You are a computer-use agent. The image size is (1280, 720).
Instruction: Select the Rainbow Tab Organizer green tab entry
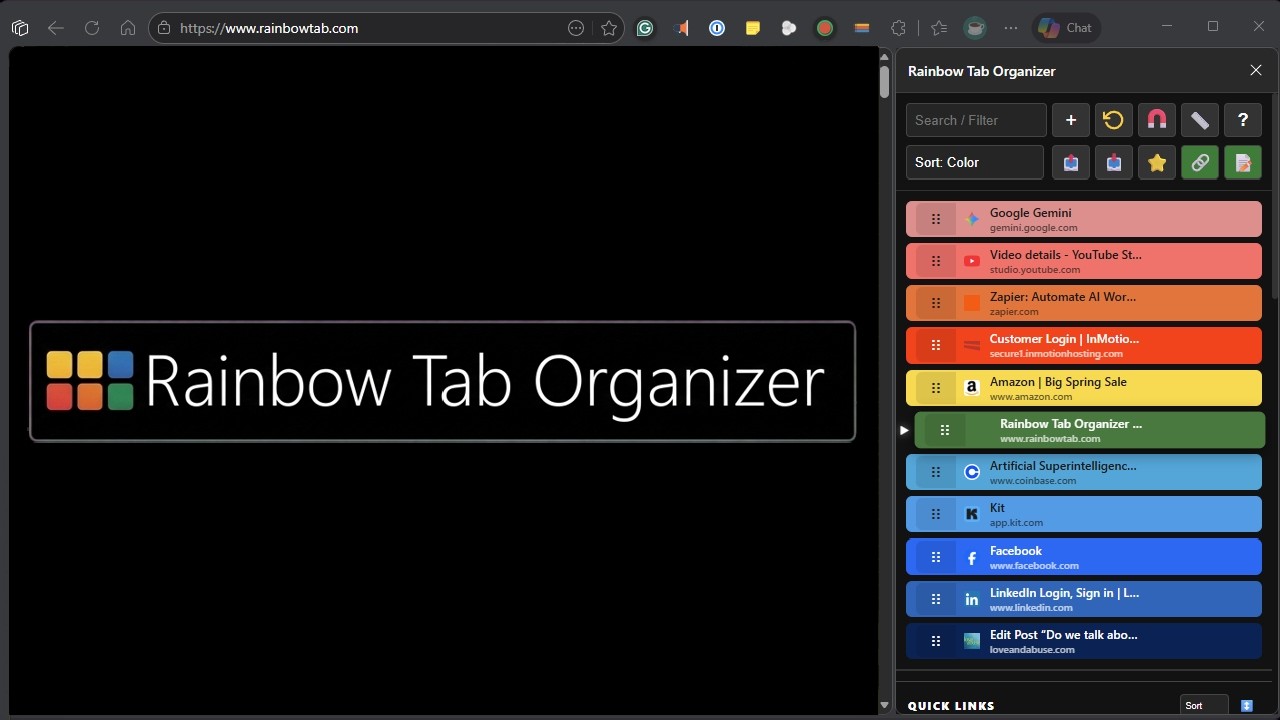pyautogui.click(x=1090, y=430)
